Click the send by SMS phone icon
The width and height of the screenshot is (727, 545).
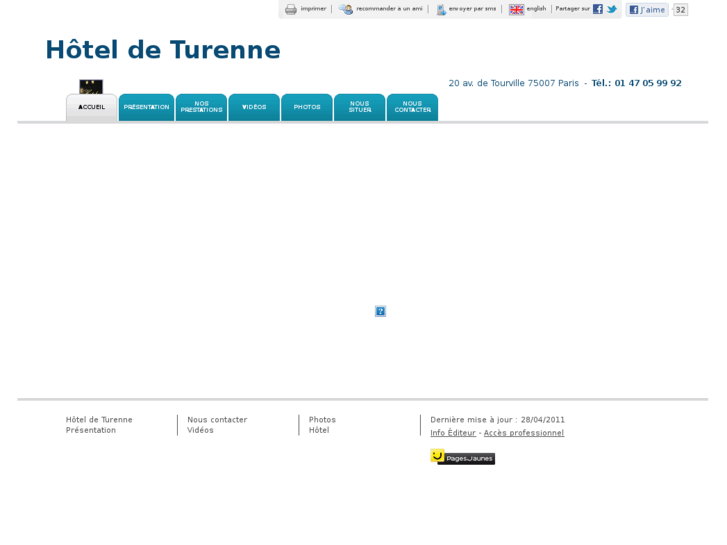[441, 9]
